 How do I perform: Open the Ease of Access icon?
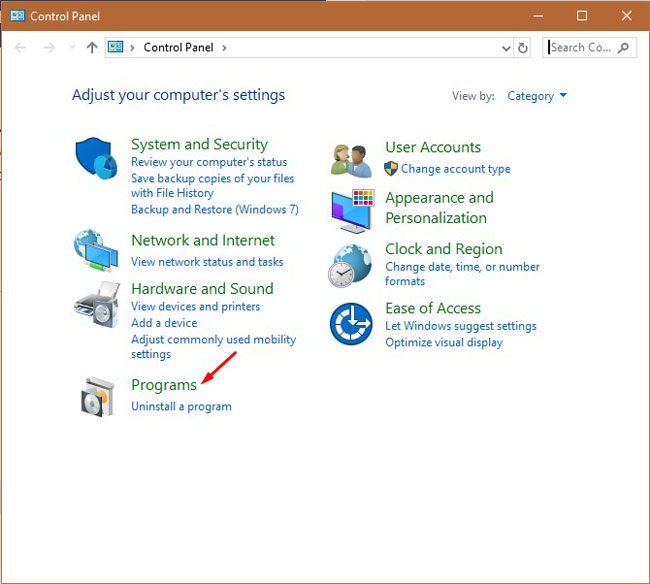click(x=351, y=324)
